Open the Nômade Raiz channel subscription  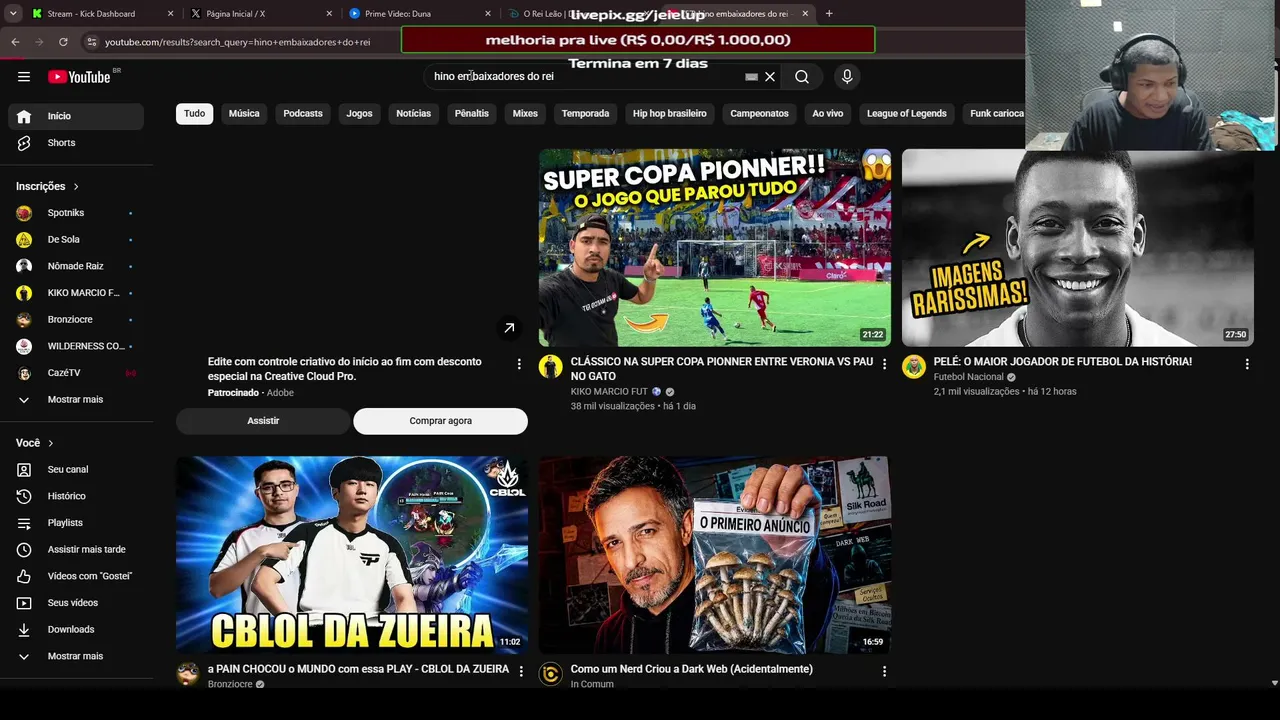76,266
